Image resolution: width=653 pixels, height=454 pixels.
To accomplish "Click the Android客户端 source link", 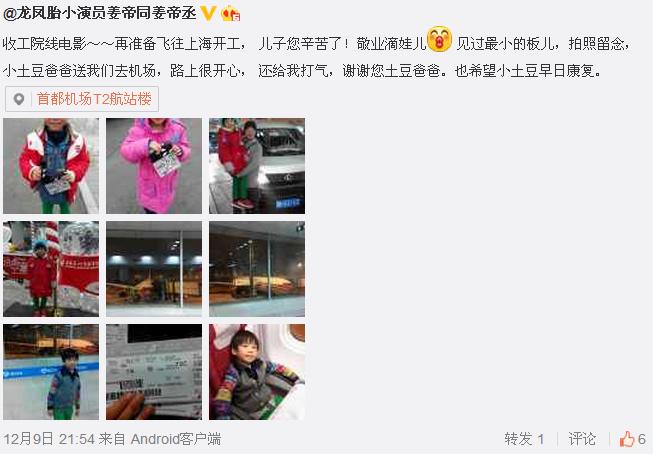I will tap(176, 439).
